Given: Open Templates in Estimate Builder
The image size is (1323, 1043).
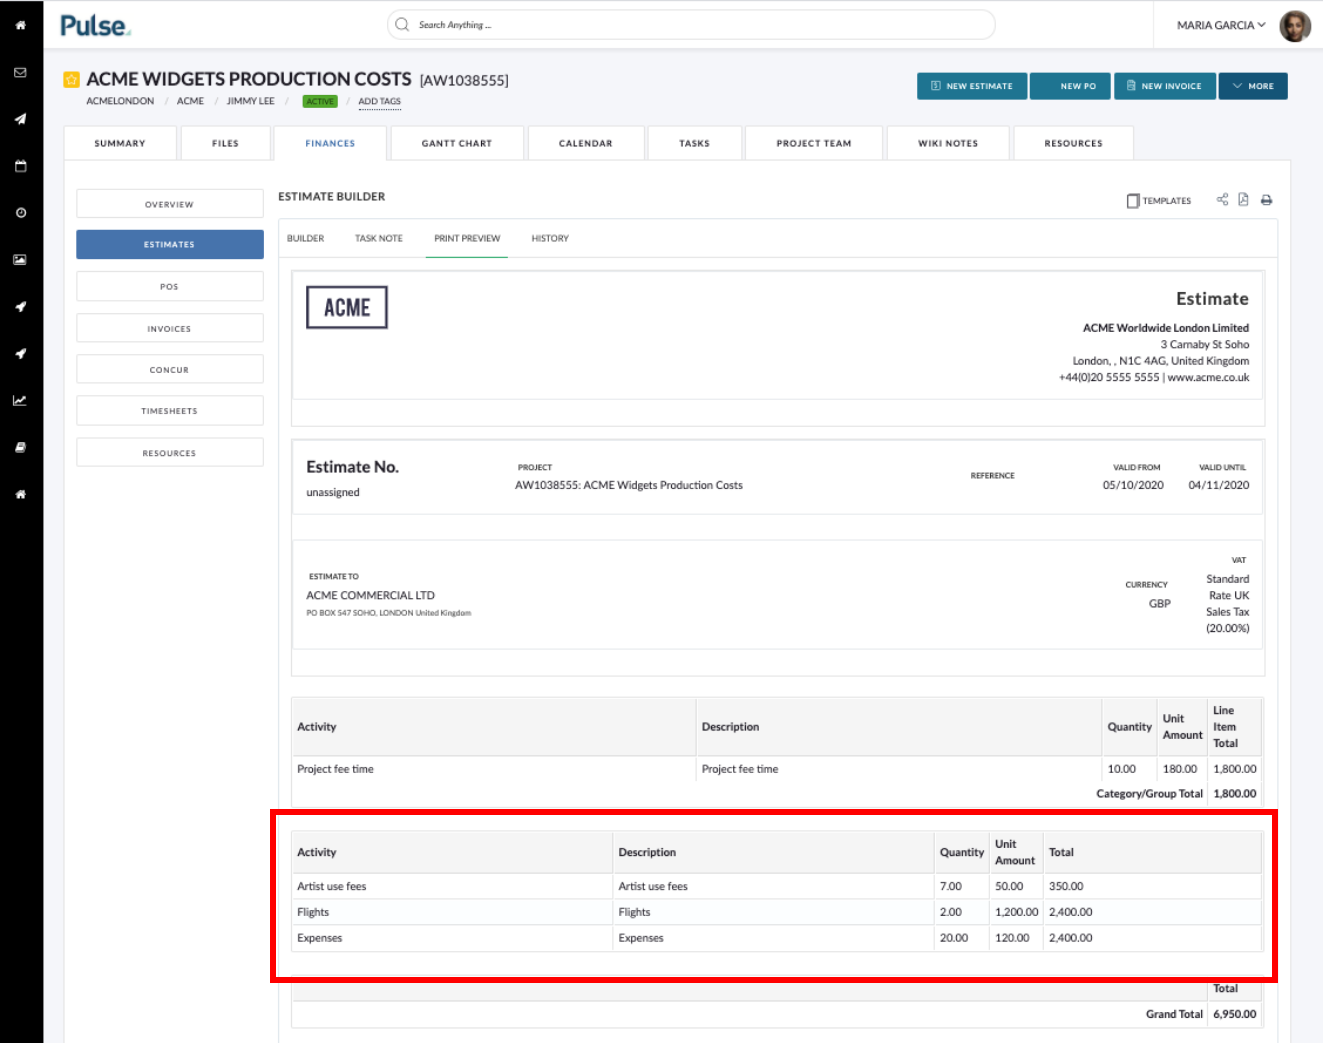Looking at the screenshot, I should point(1159,201).
